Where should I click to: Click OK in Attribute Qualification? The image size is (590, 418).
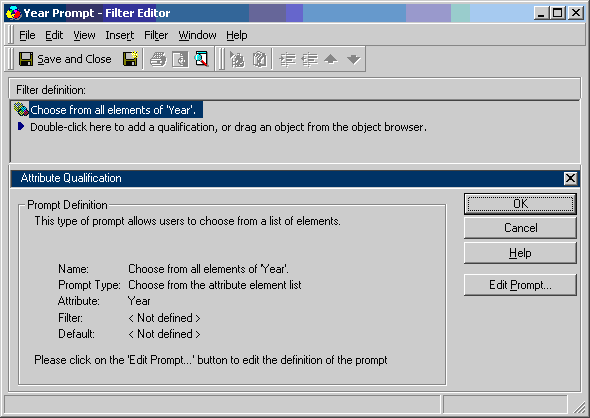(520, 204)
